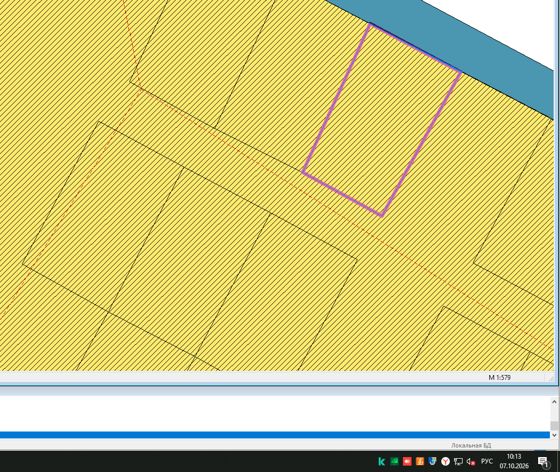This screenshot has width=560, height=472.
Task: Click the log panel scrollbar thumb
Action: tap(554, 426)
